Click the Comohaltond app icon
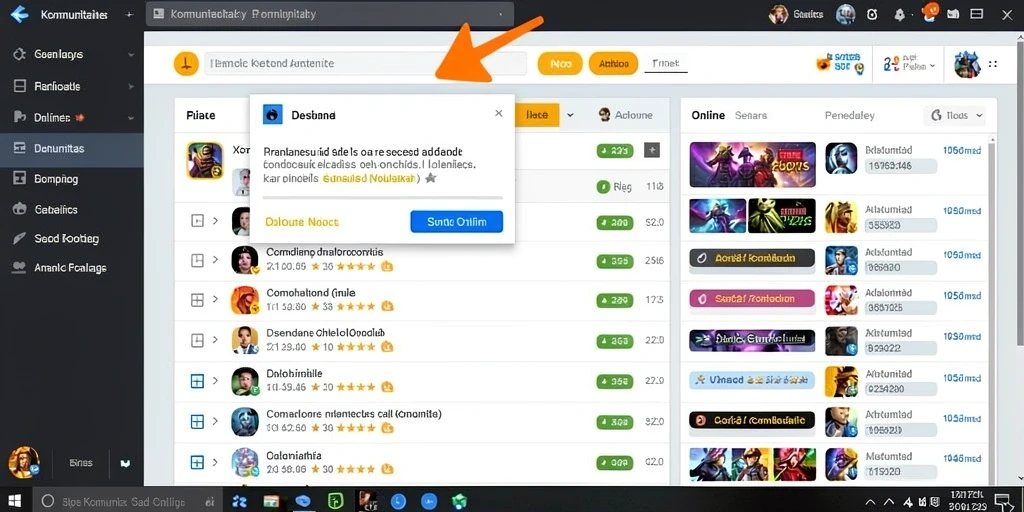The width and height of the screenshot is (1024, 512). [x=244, y=300]
